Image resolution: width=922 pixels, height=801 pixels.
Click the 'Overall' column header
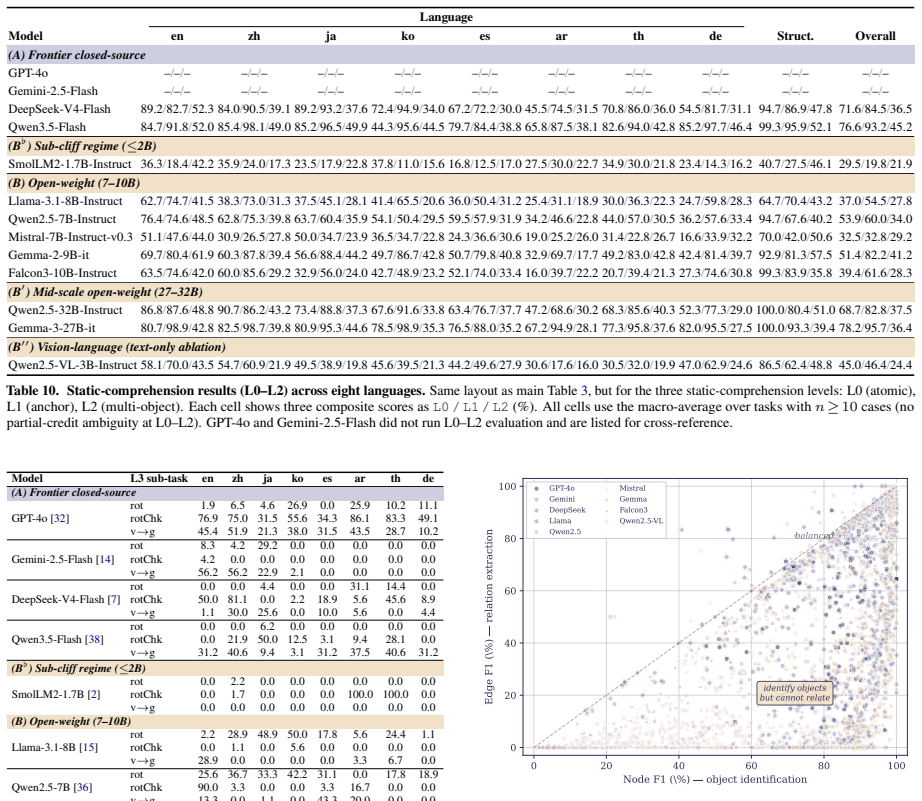[x=875, y=36]
